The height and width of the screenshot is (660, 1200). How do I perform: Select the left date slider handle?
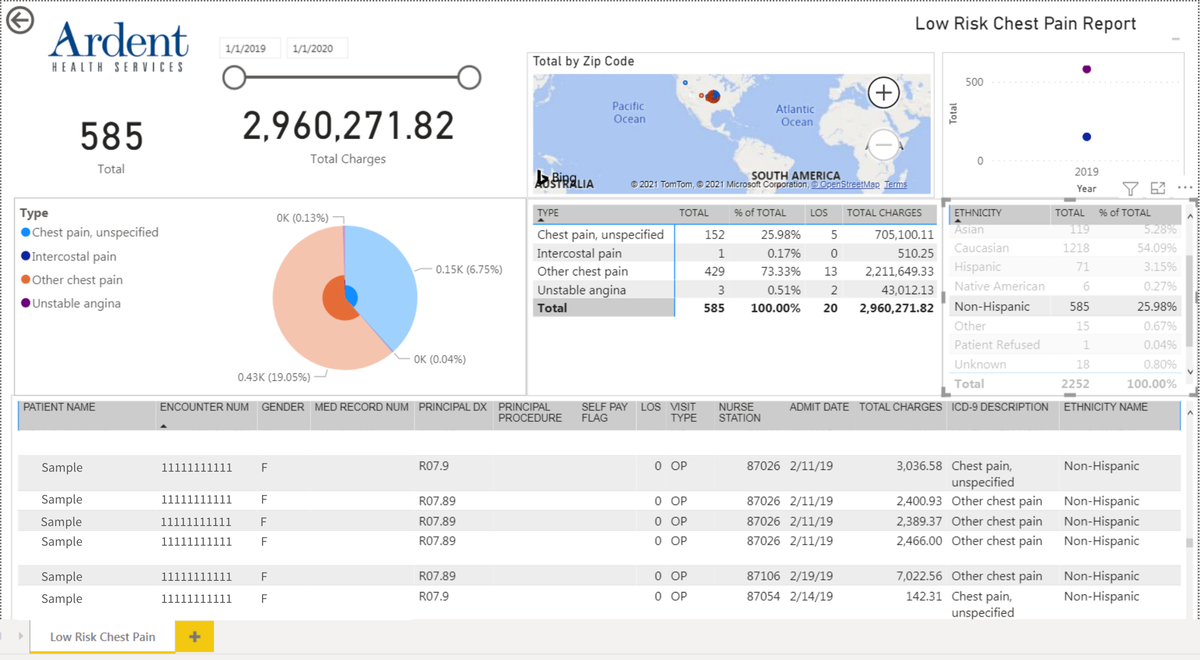(234, 78)
